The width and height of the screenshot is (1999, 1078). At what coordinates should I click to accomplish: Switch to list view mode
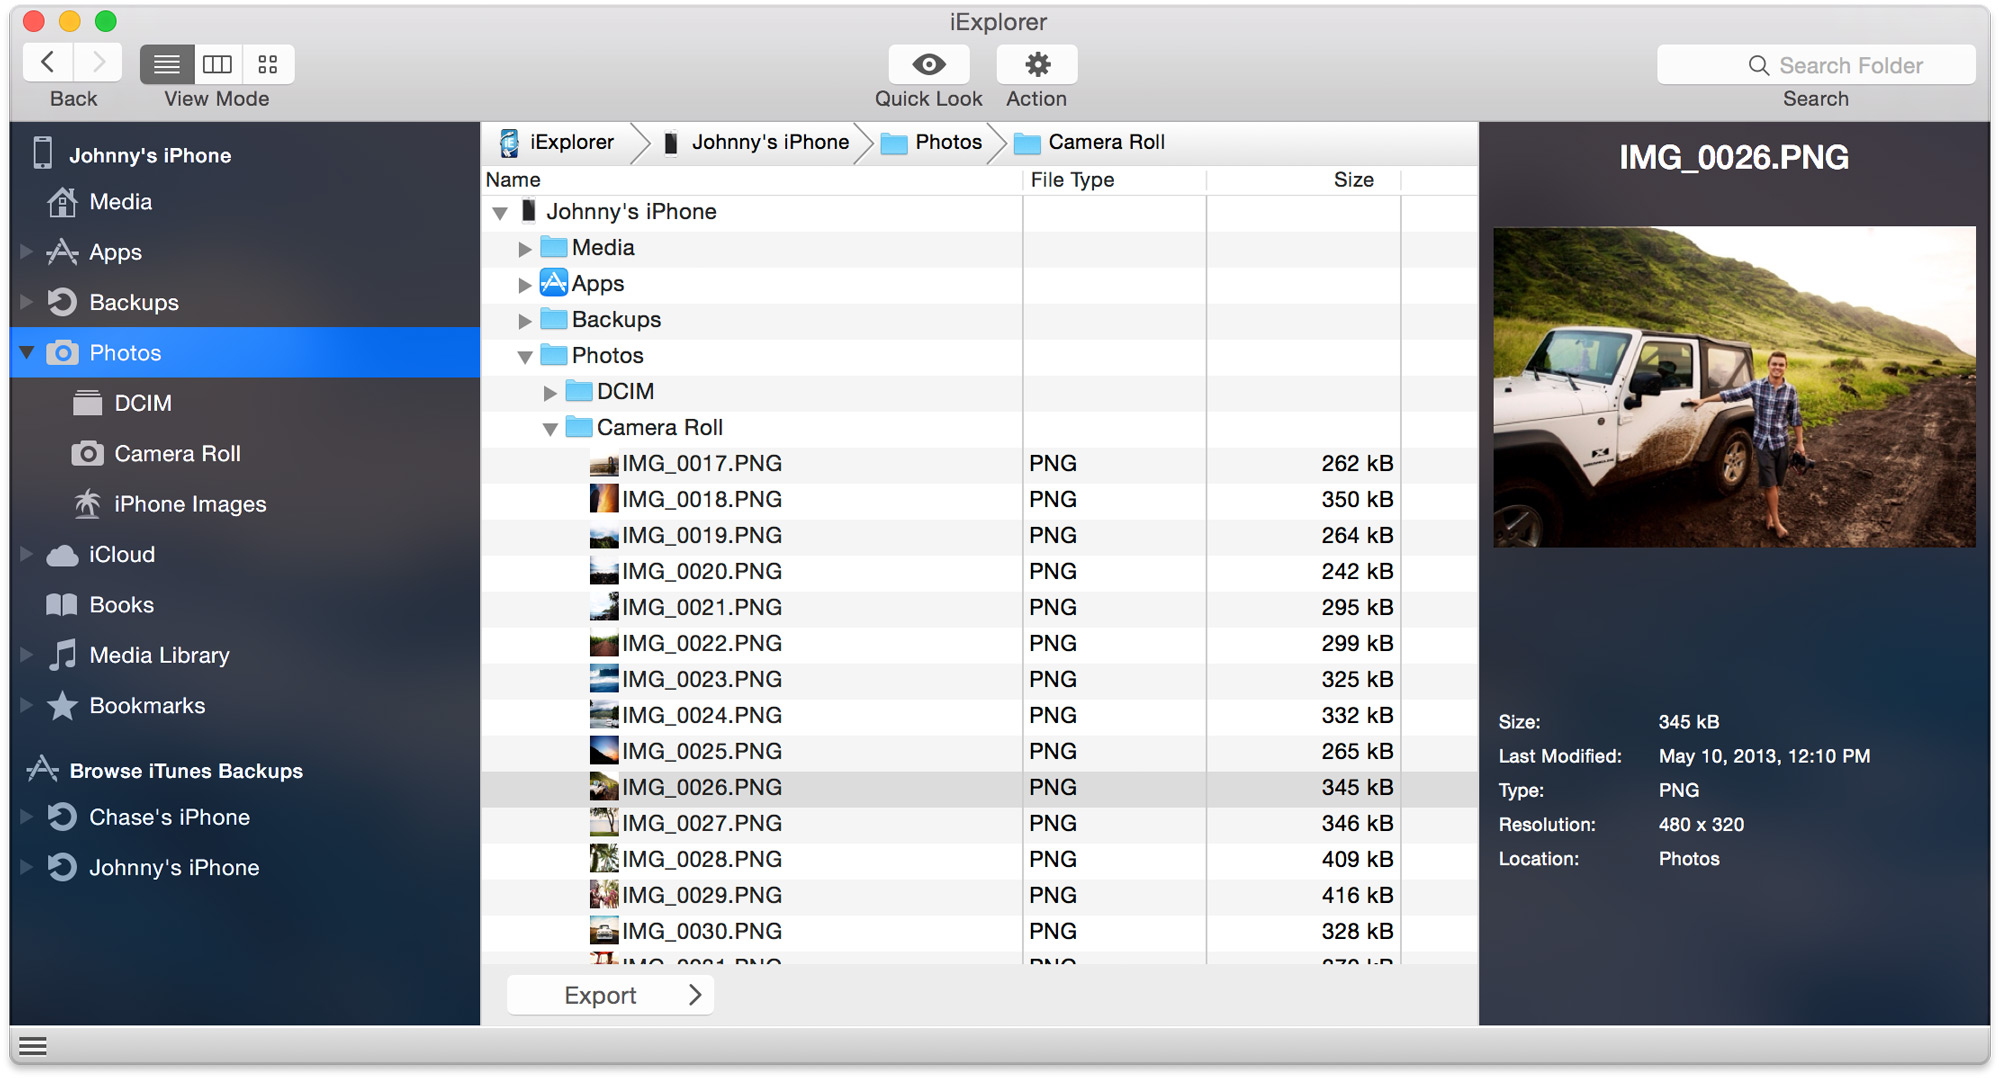coord(167,65)
